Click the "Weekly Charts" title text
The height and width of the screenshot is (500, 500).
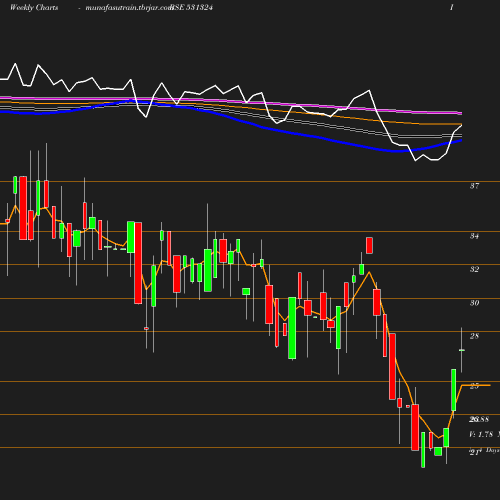click(34, 8)
